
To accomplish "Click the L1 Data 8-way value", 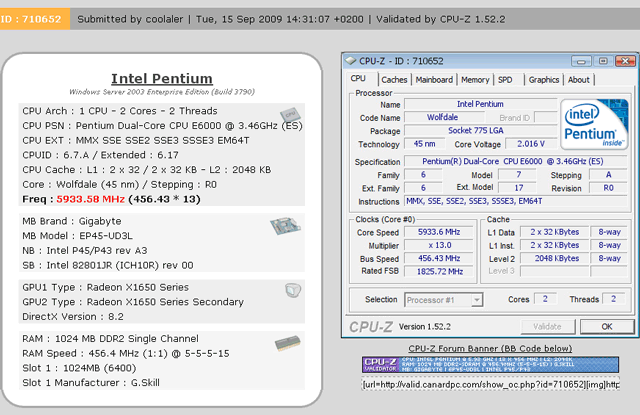I will click(x=609, y=232).
